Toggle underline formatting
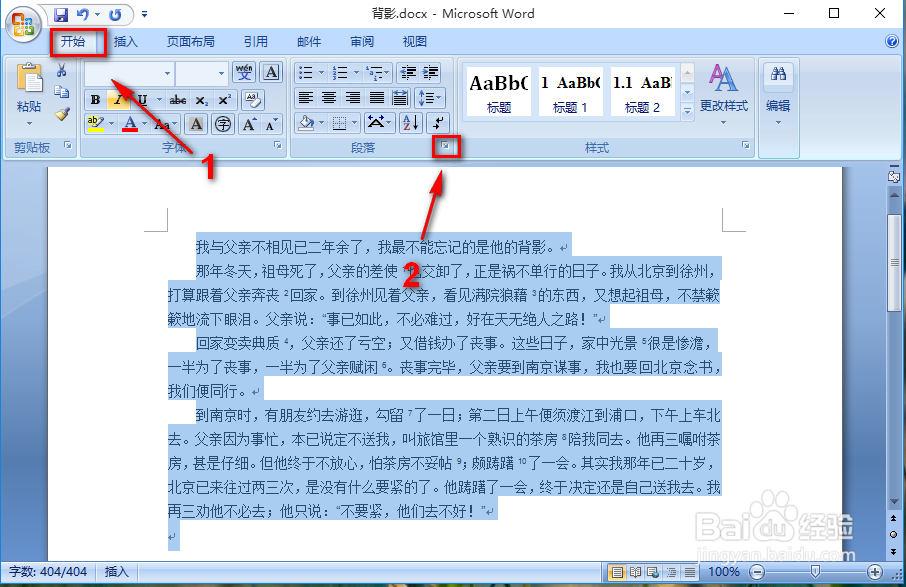The width and height of the screenshot is (906, 587). click(x=142, y=100)
